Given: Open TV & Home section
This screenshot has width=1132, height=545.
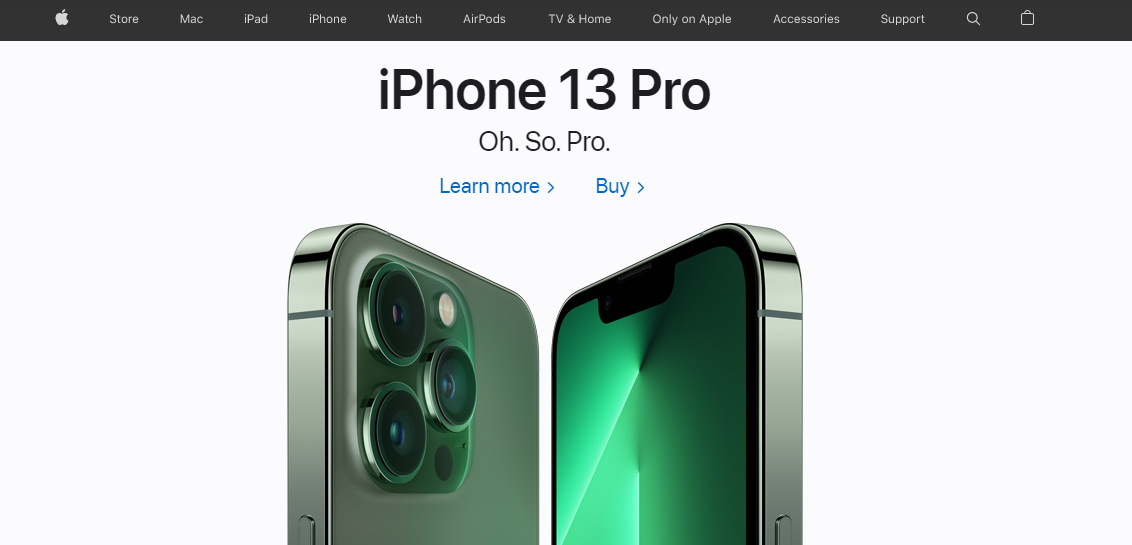Looking at the screenshot, I should coord(580,19).
